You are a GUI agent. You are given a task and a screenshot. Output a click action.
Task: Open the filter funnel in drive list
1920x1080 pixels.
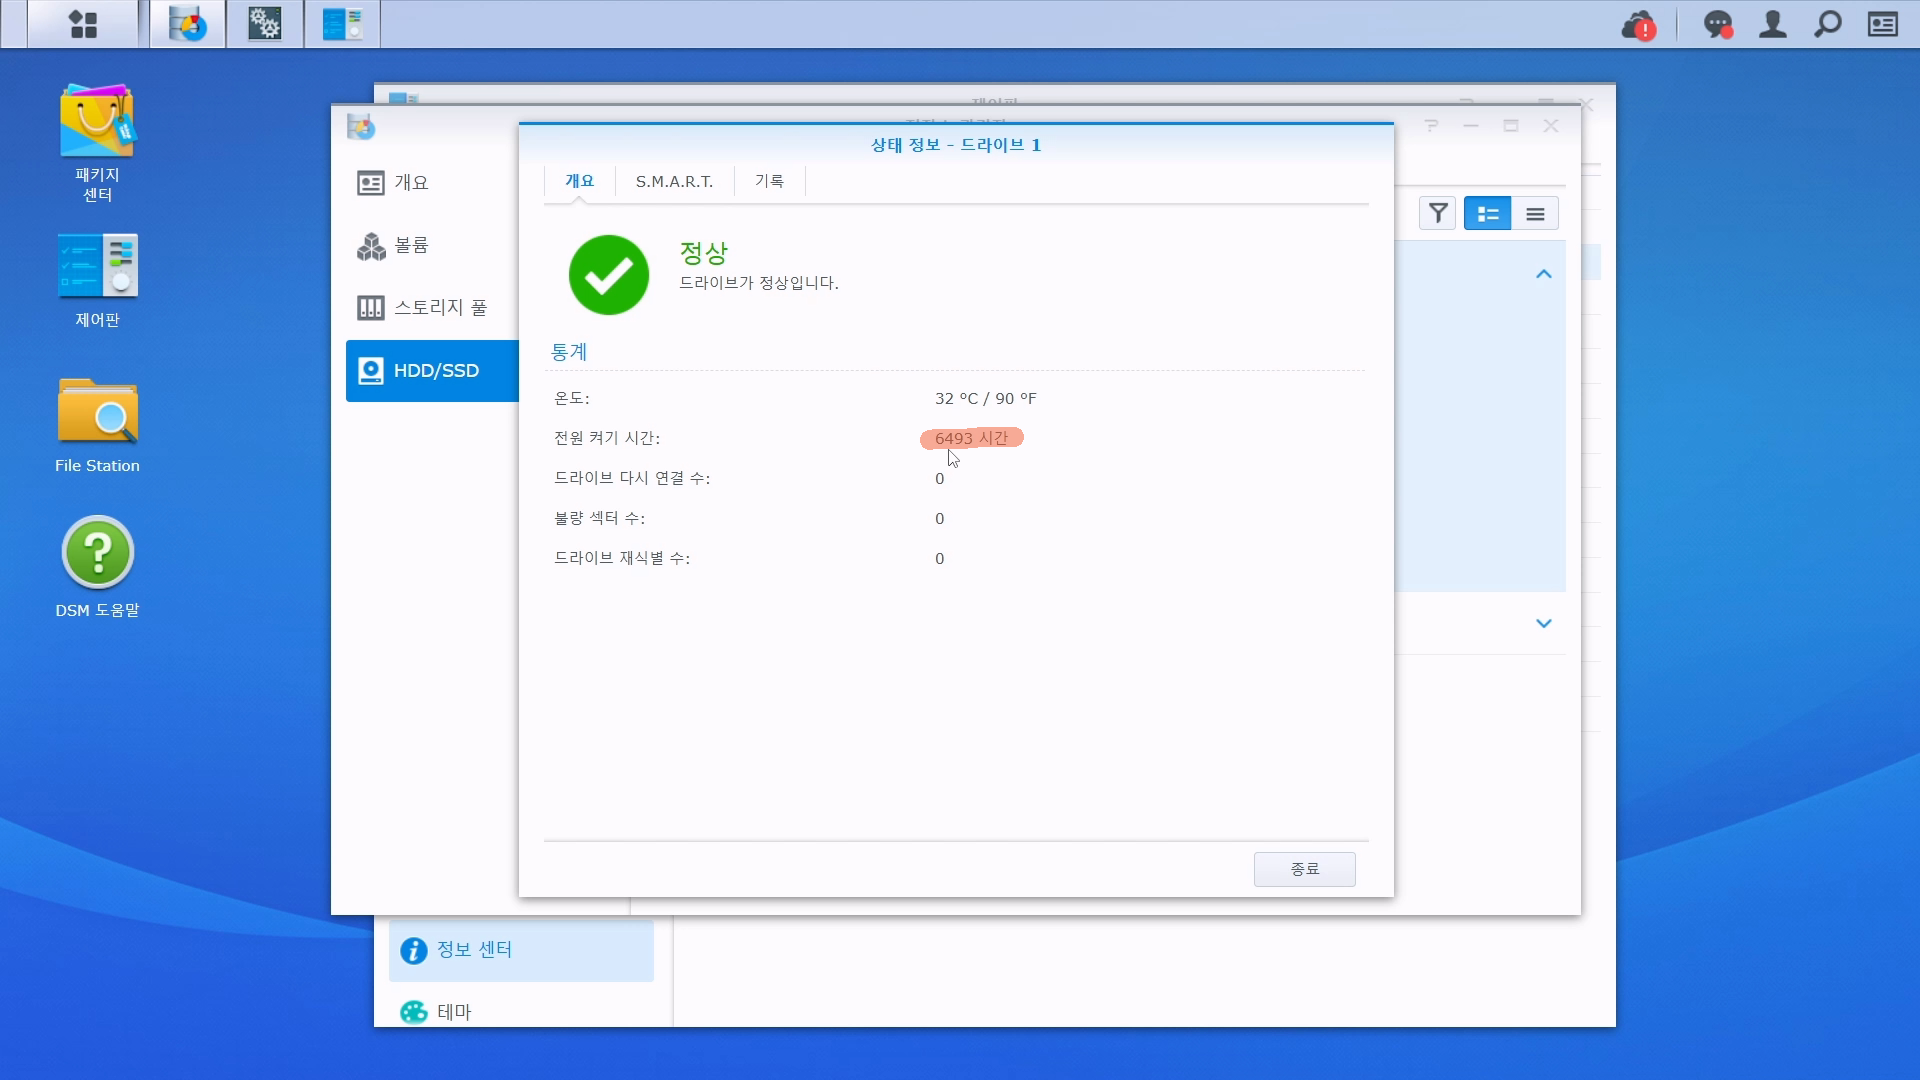tap(1437, 214)
